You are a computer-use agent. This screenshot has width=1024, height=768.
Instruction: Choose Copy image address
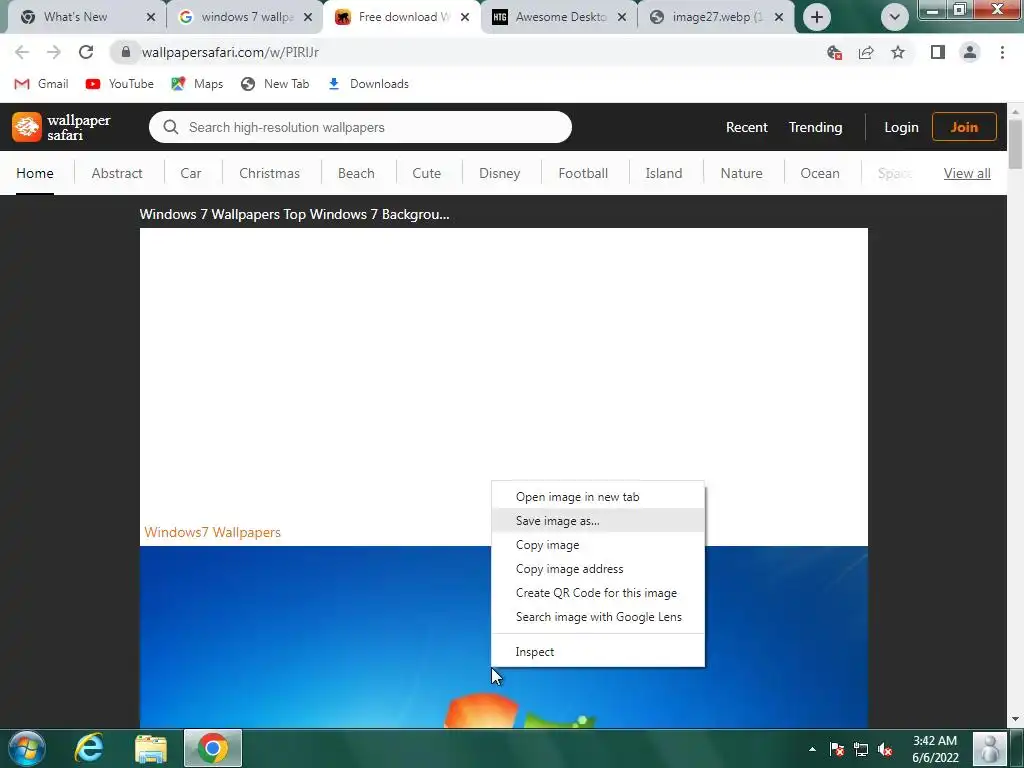coord(598,569)
